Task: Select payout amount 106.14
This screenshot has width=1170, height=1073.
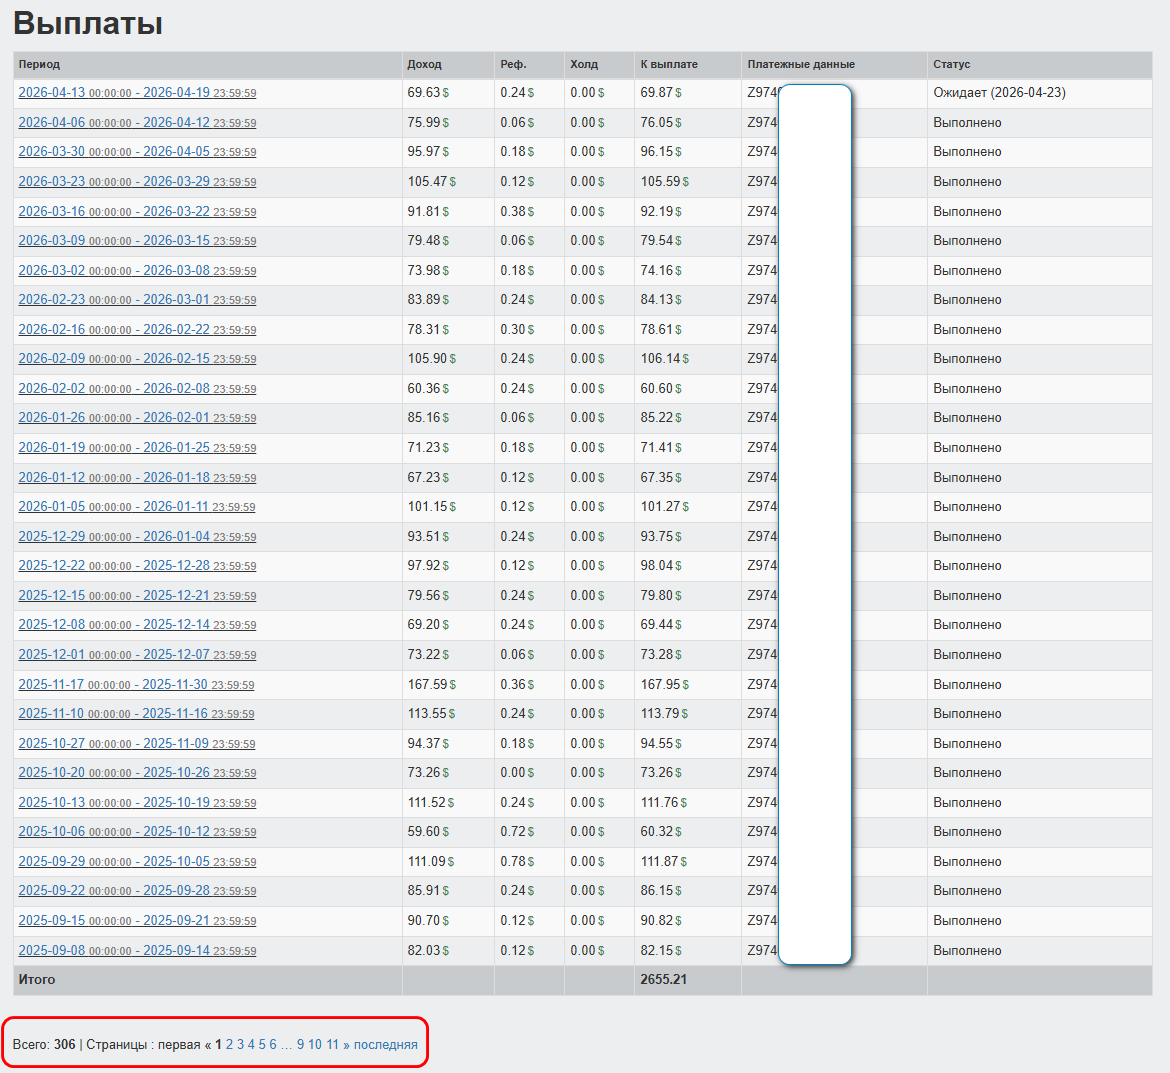Action: tap(664, 358)
